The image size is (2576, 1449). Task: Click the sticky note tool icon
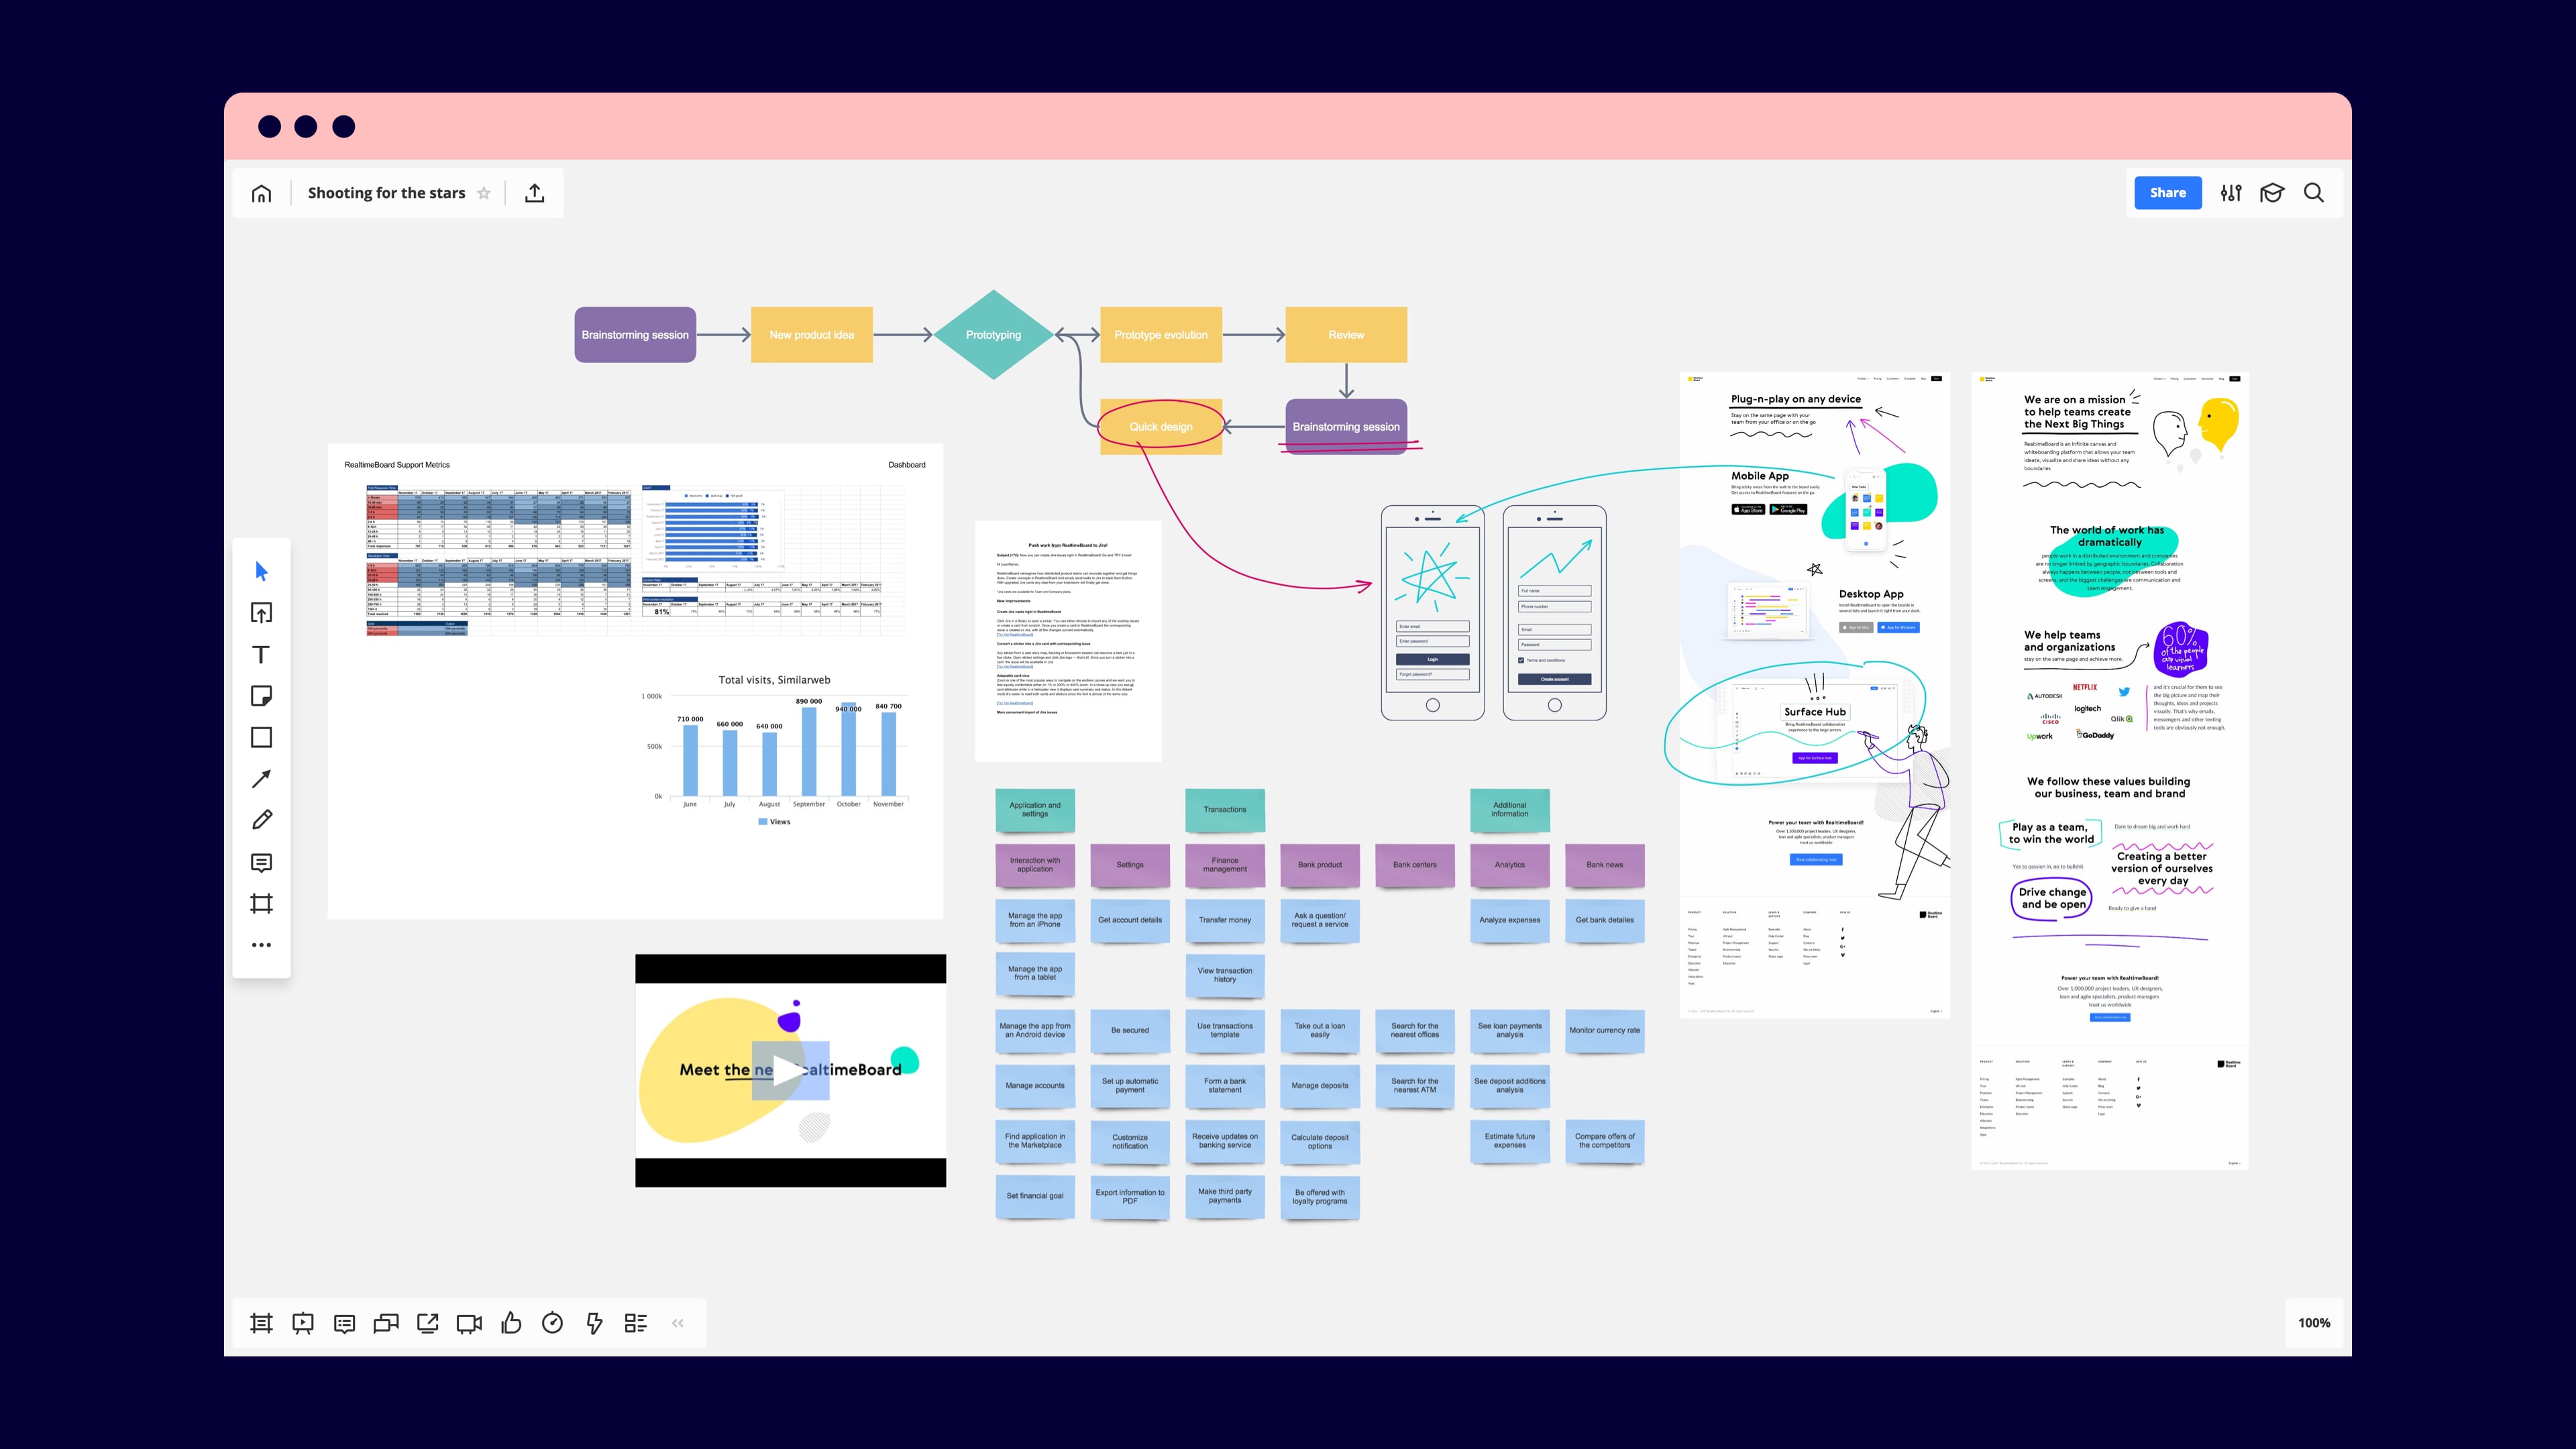click(262, 695)
